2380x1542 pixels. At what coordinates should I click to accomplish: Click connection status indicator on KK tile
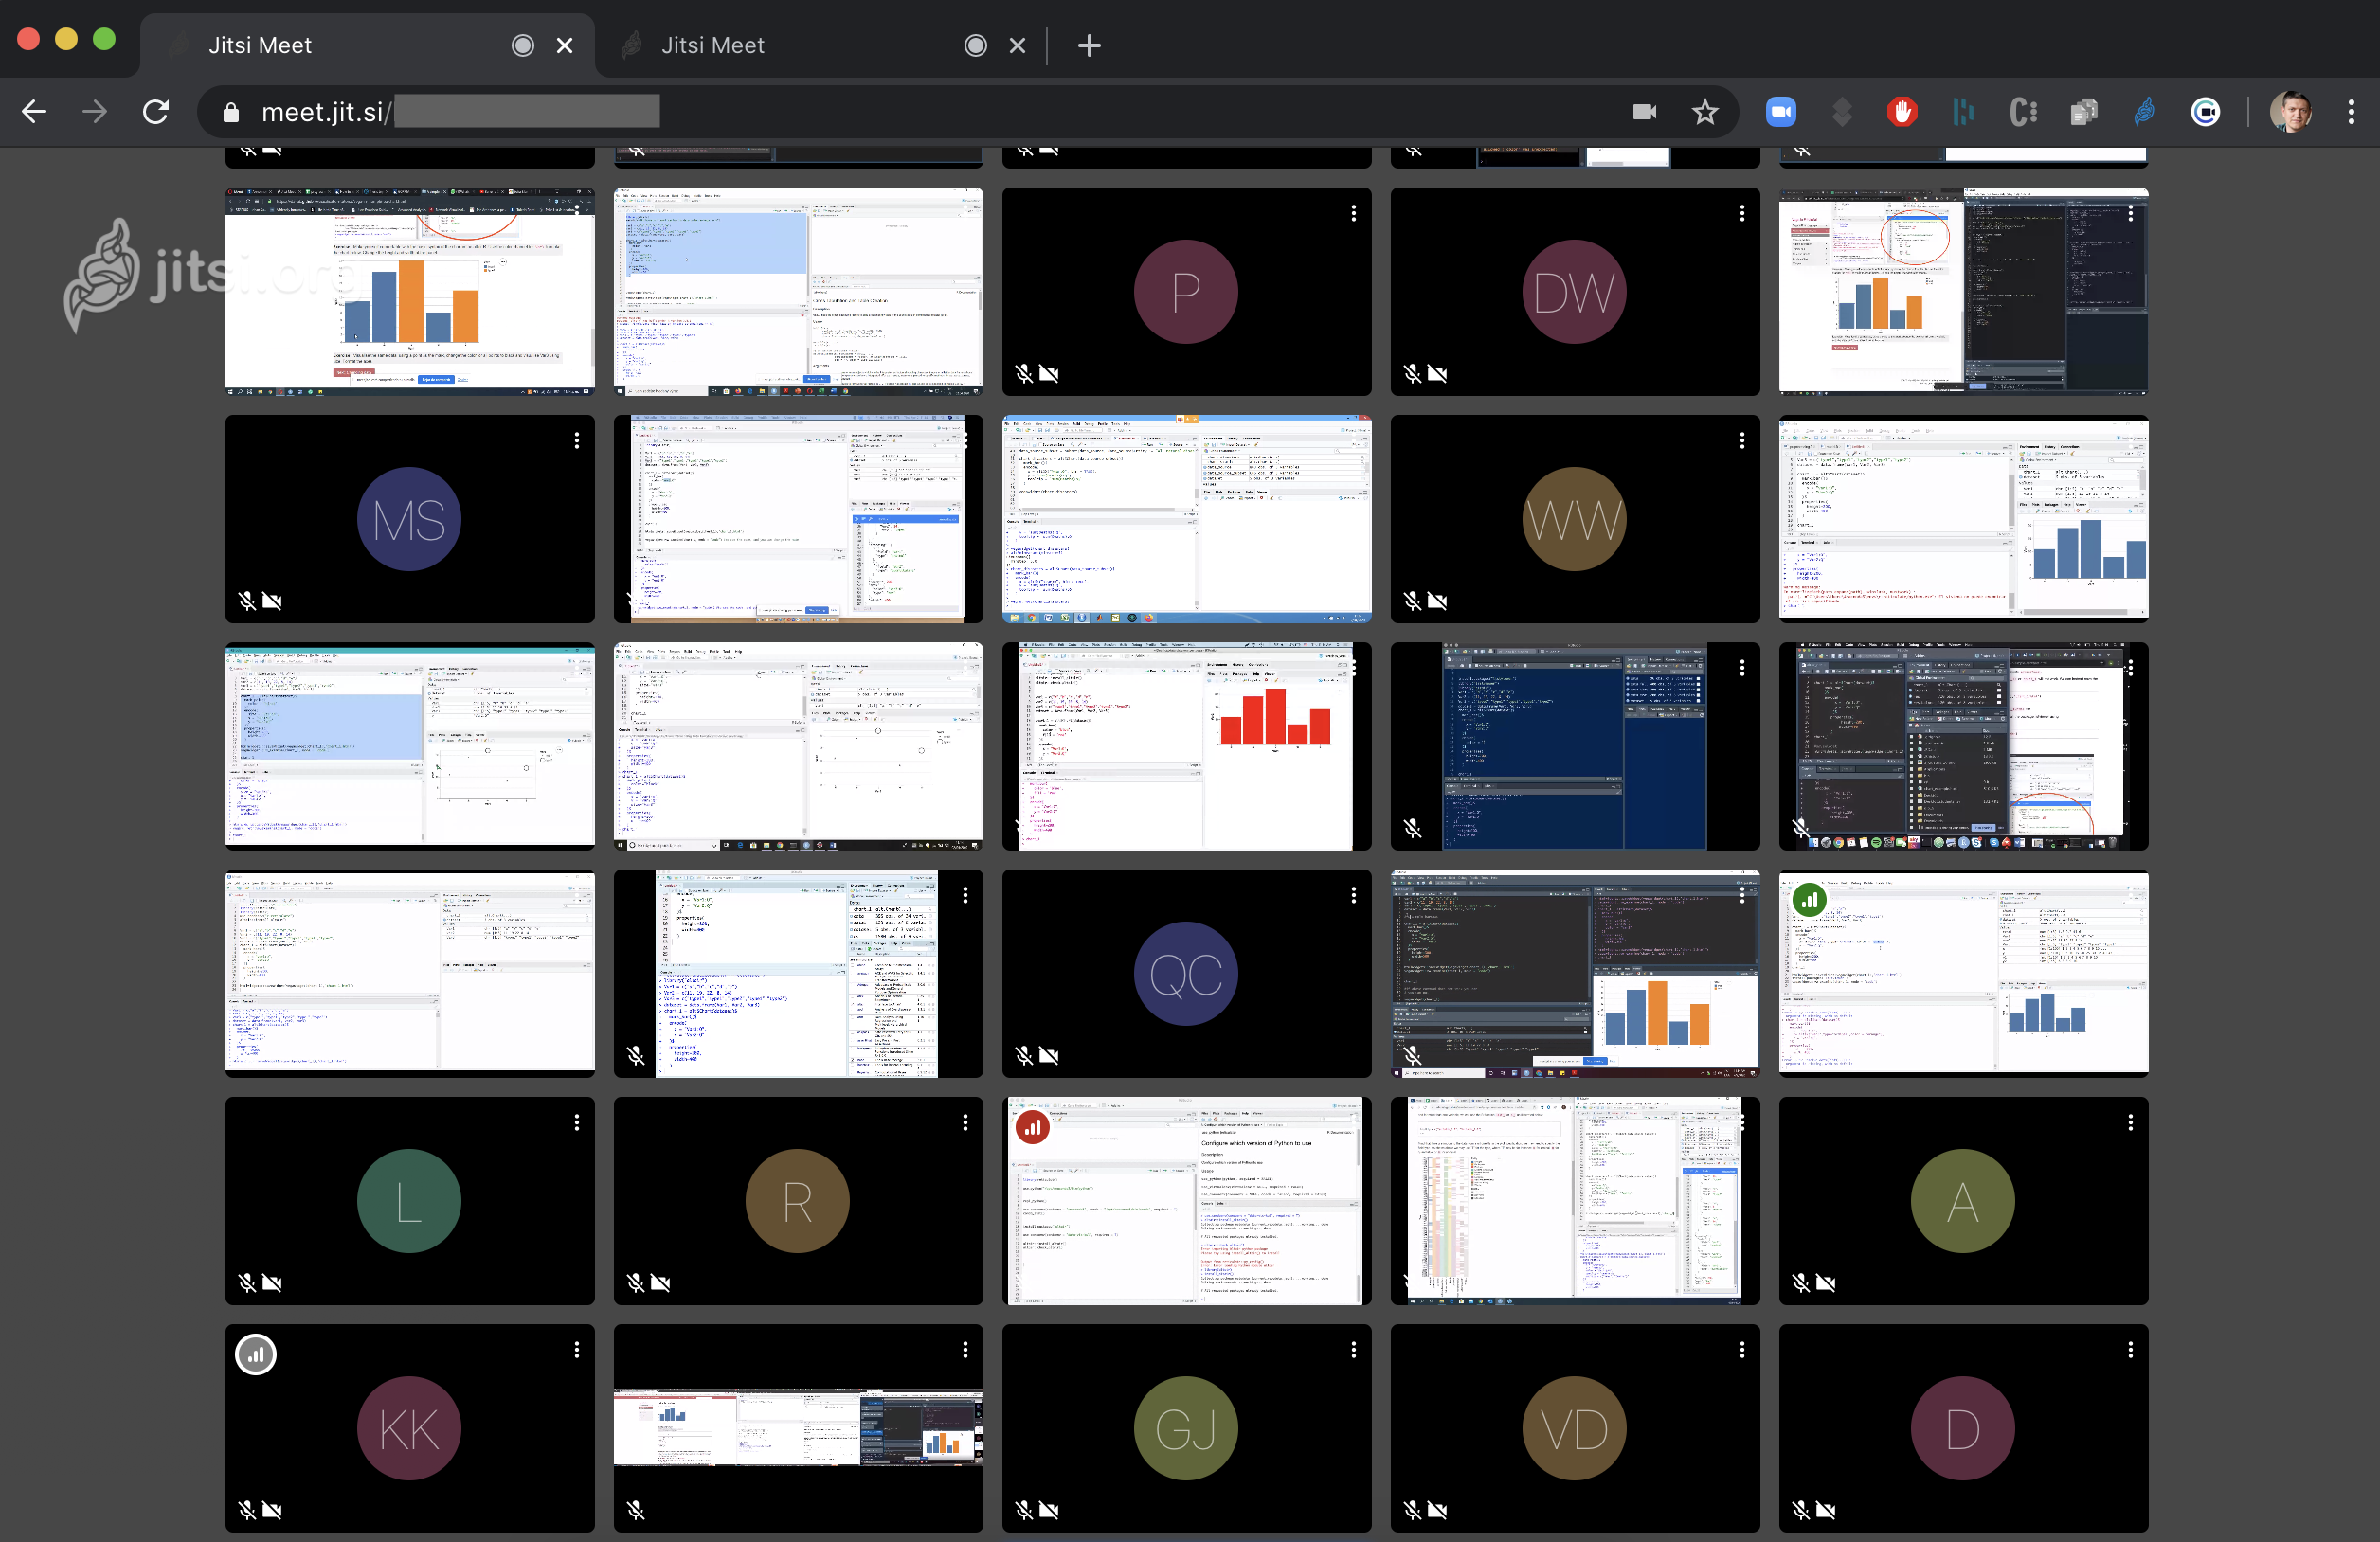[x=256, y=1355]
